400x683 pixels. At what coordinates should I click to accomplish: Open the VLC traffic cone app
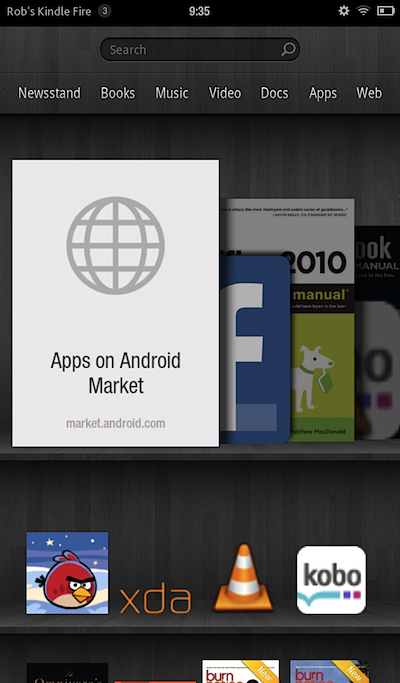click(244, 578)
